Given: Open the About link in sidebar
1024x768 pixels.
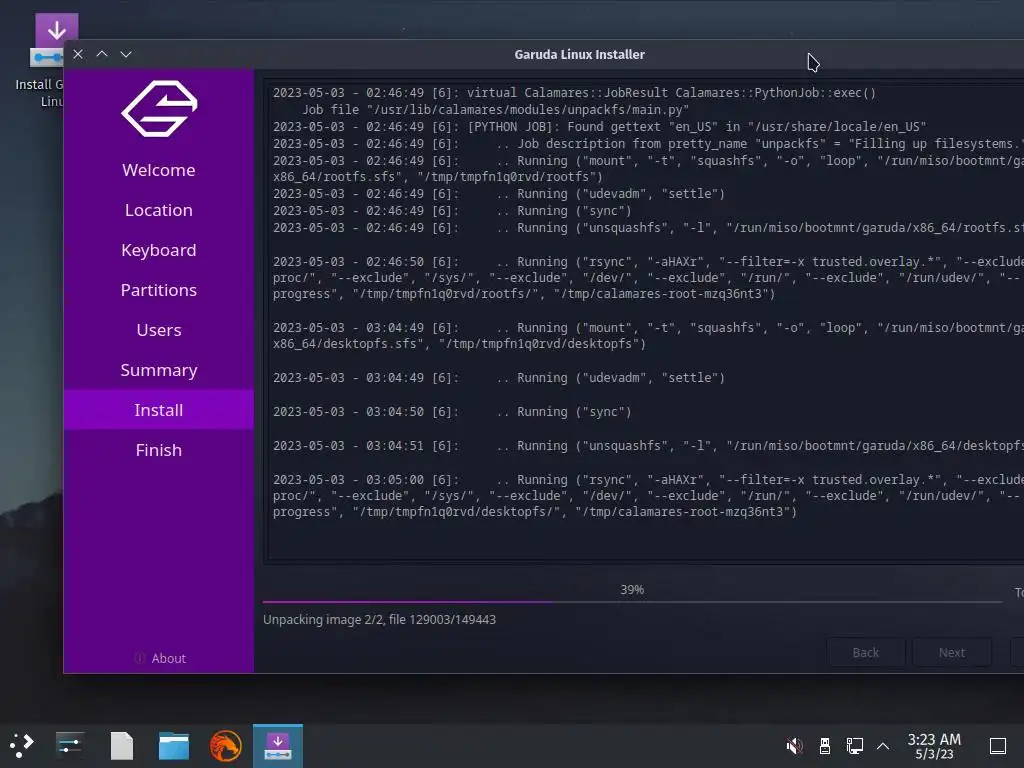Looking at the screenshot, I should tap(160, 658).
